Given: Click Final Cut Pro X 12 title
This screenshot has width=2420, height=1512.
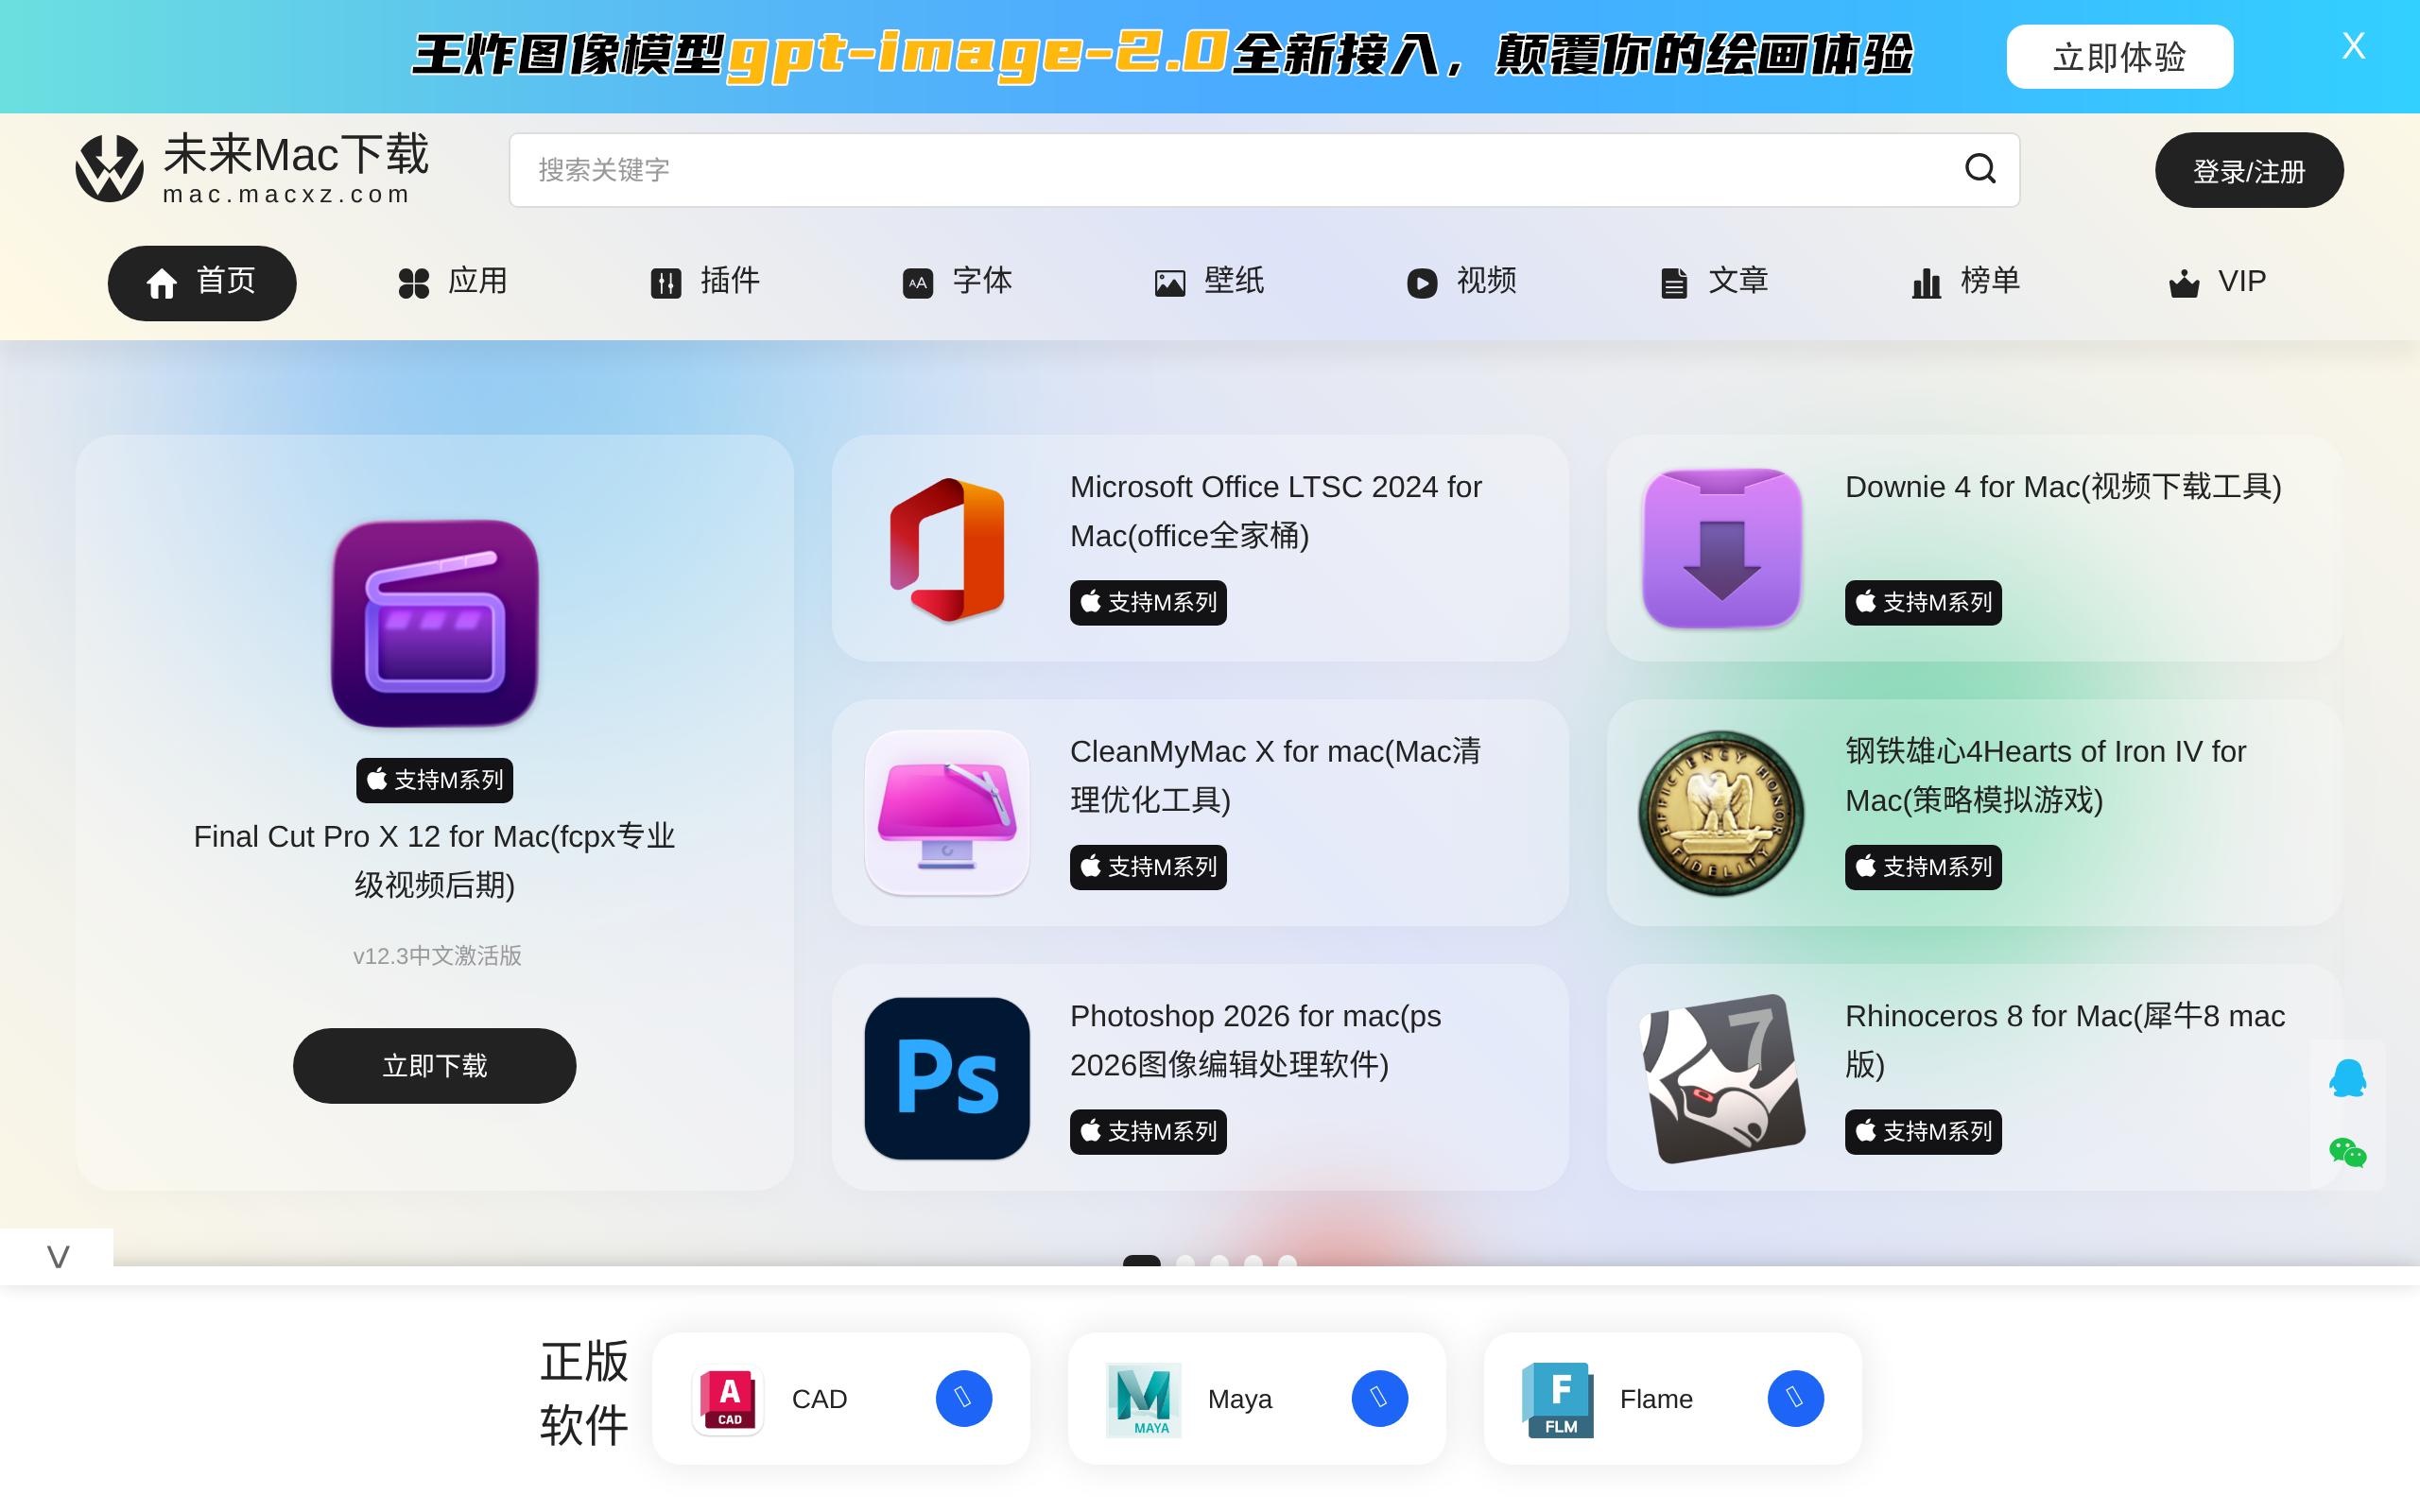Looking at the screenshot, I should tap(435, 860).
